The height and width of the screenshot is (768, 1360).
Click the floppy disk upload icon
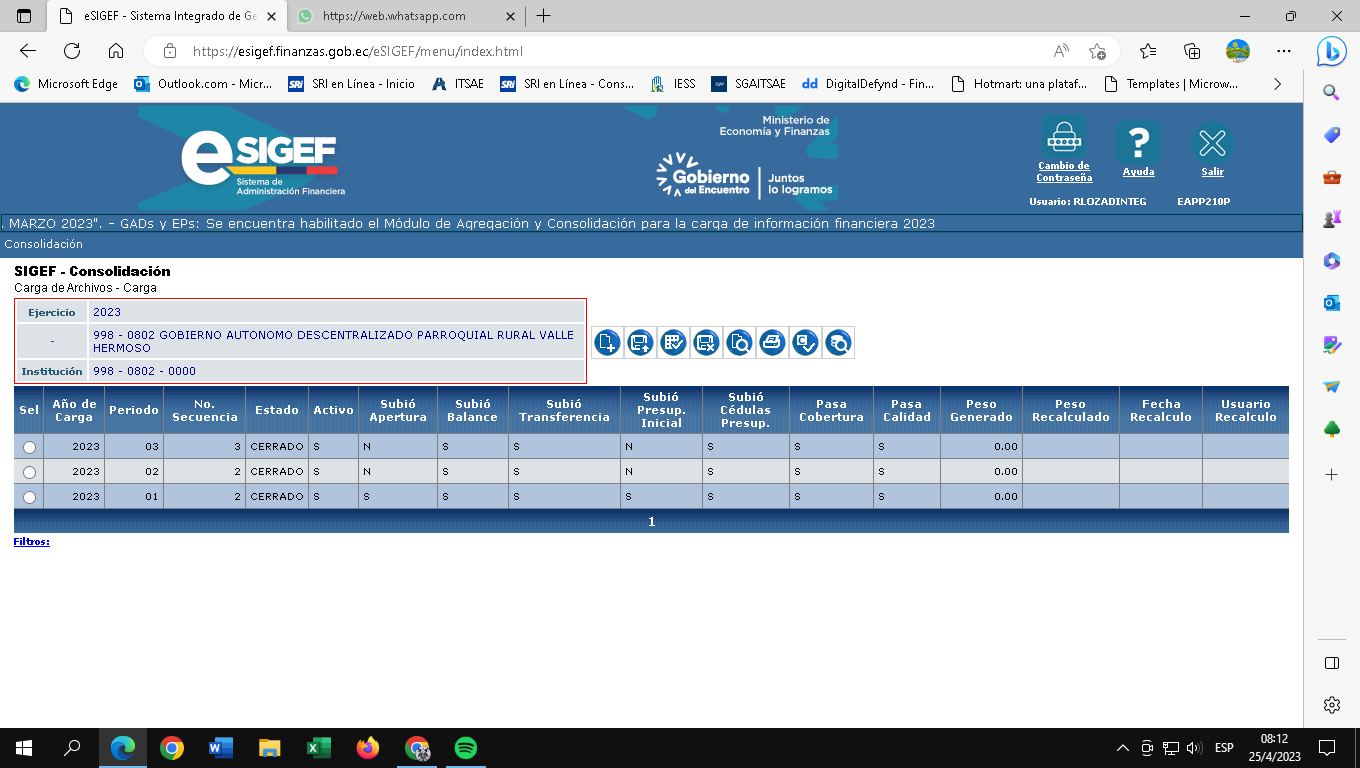[640, 343]
